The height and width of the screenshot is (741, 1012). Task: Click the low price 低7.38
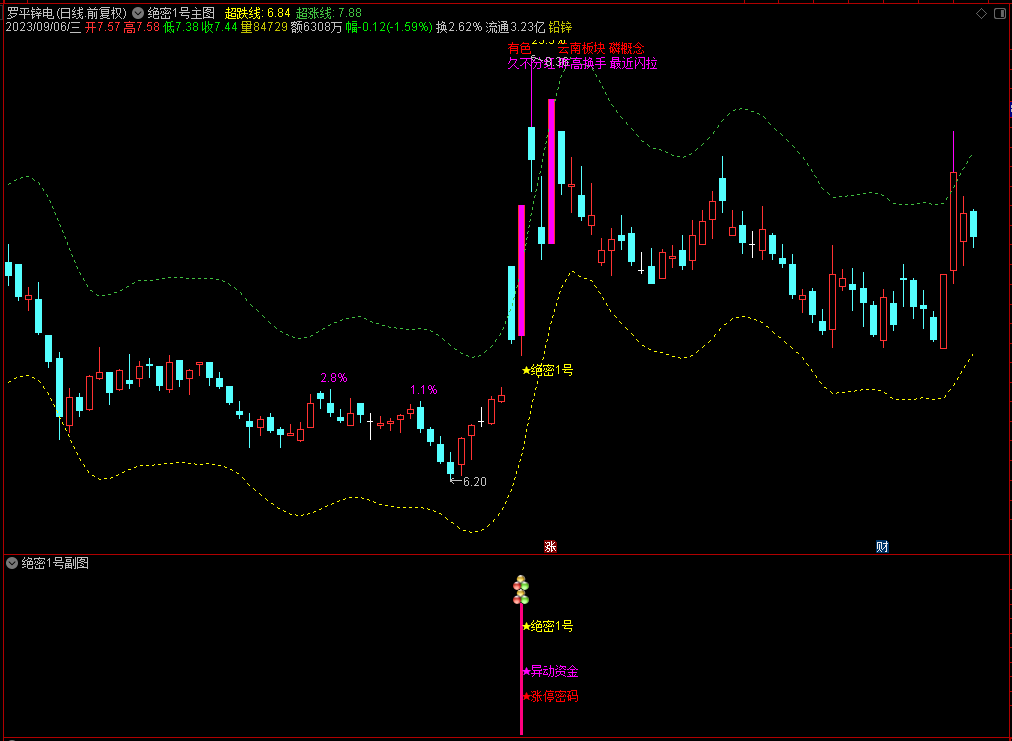181,28
